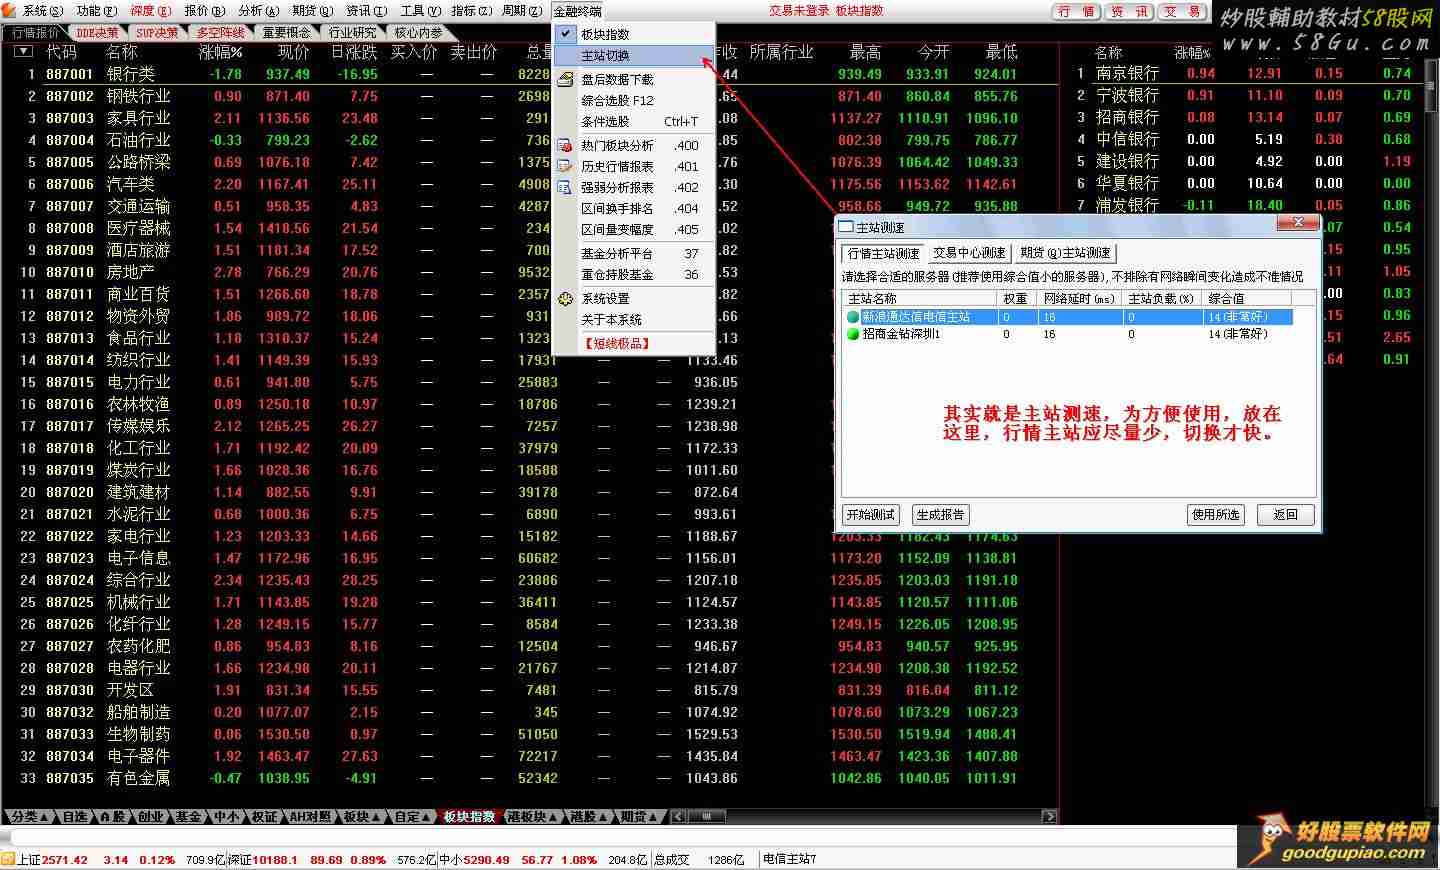Expand the 港板块 bottom tab arrow
This screenshot has height=870, width=1440.
click(554, 817)
